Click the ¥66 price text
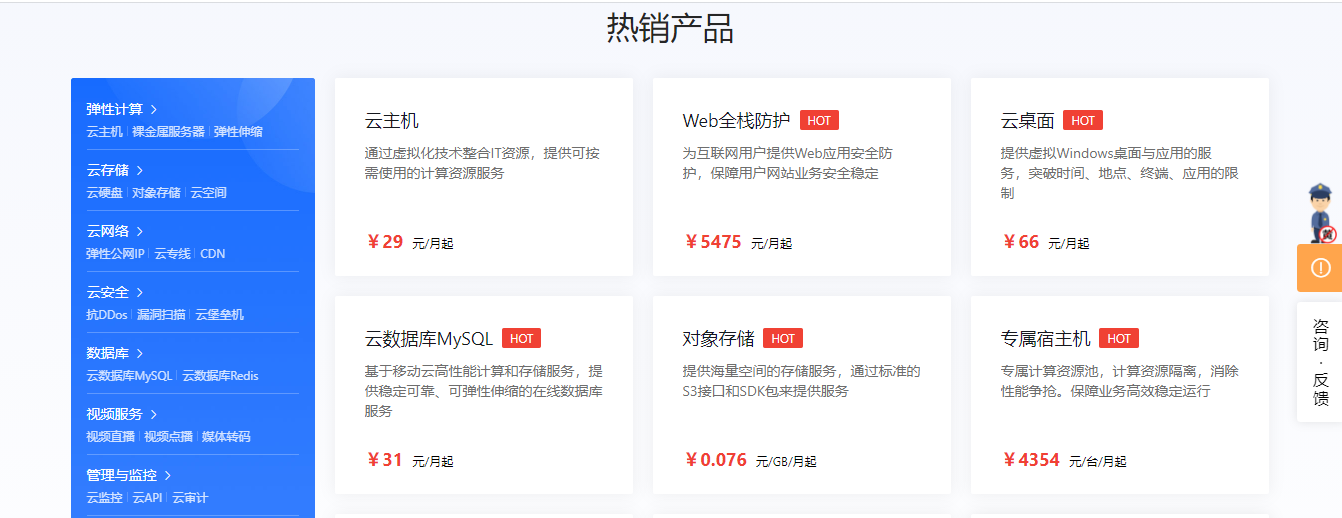Screen dimensions: 1342x518 click(x=1021, y=242)
